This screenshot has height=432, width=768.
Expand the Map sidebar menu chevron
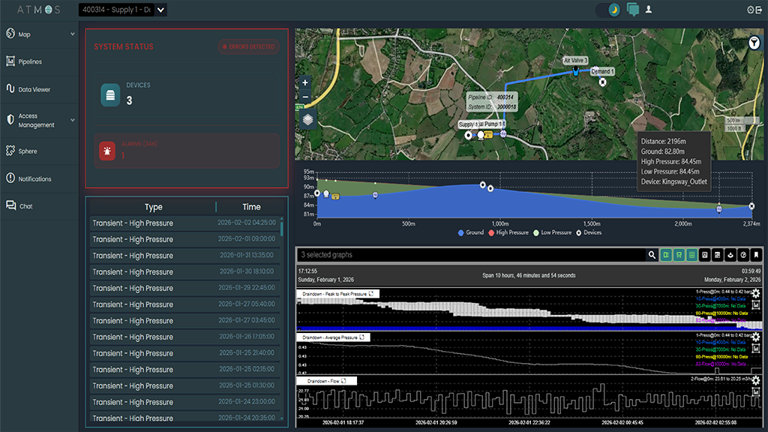click(74, 34)
